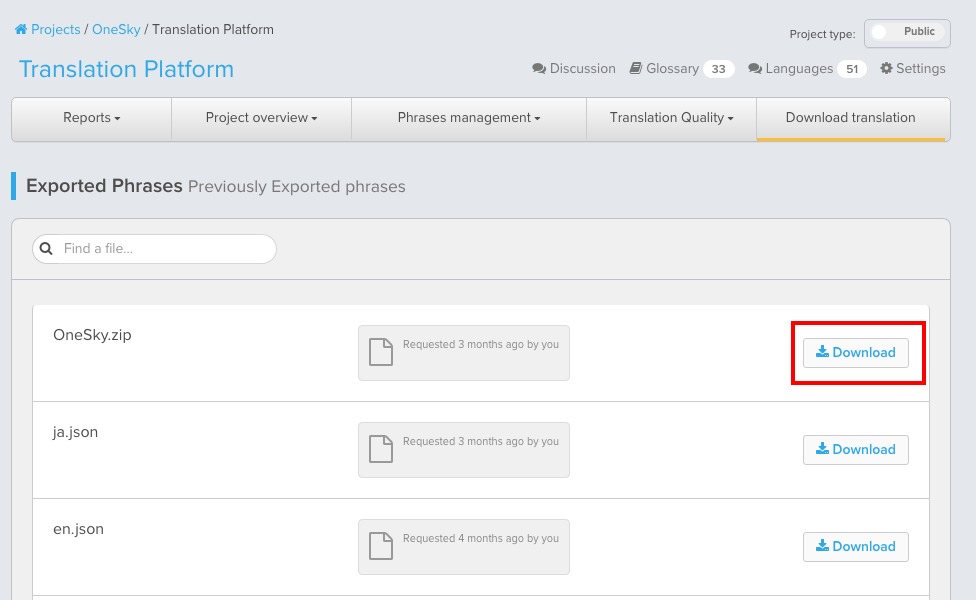
Task: Open the Languages link
Action: pos(791,68)
